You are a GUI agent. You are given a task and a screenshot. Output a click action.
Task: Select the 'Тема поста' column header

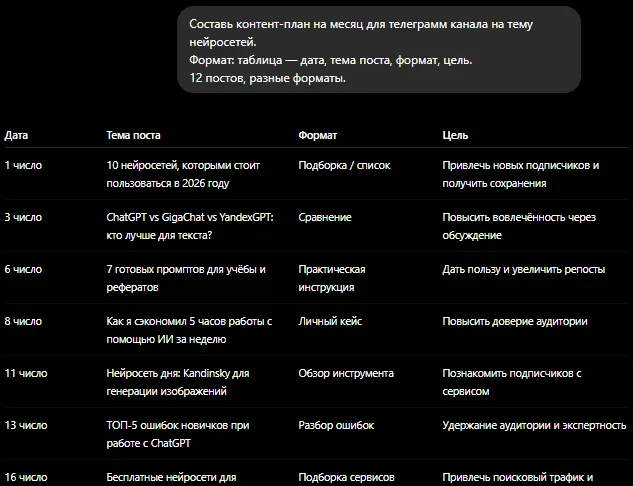click(133, 135)
